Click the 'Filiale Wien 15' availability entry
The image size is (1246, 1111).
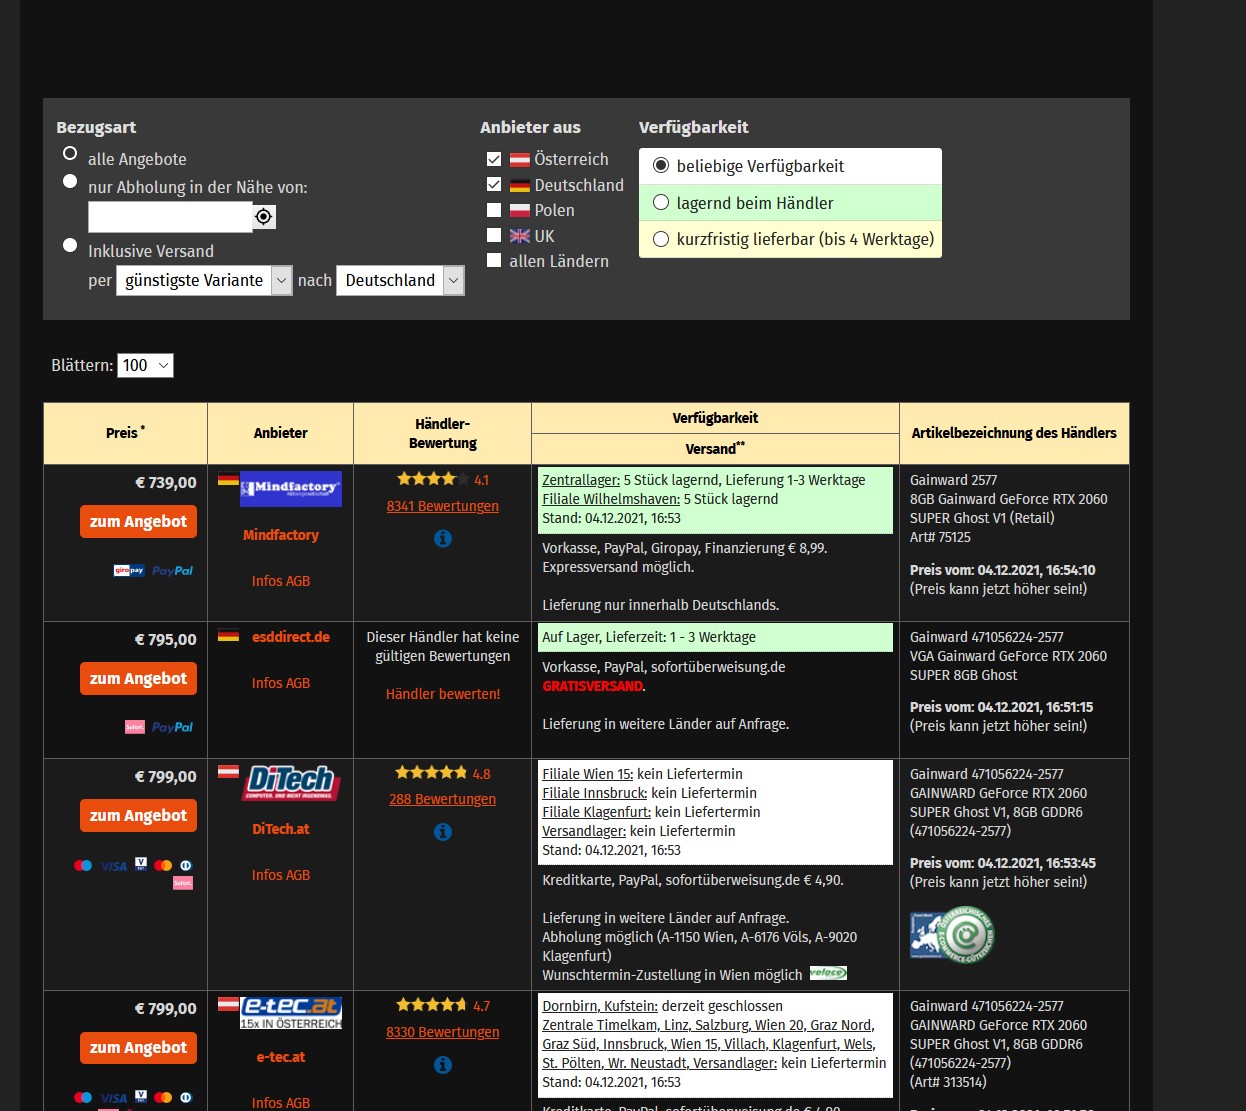pyautogui.click(x=588, y=774)
